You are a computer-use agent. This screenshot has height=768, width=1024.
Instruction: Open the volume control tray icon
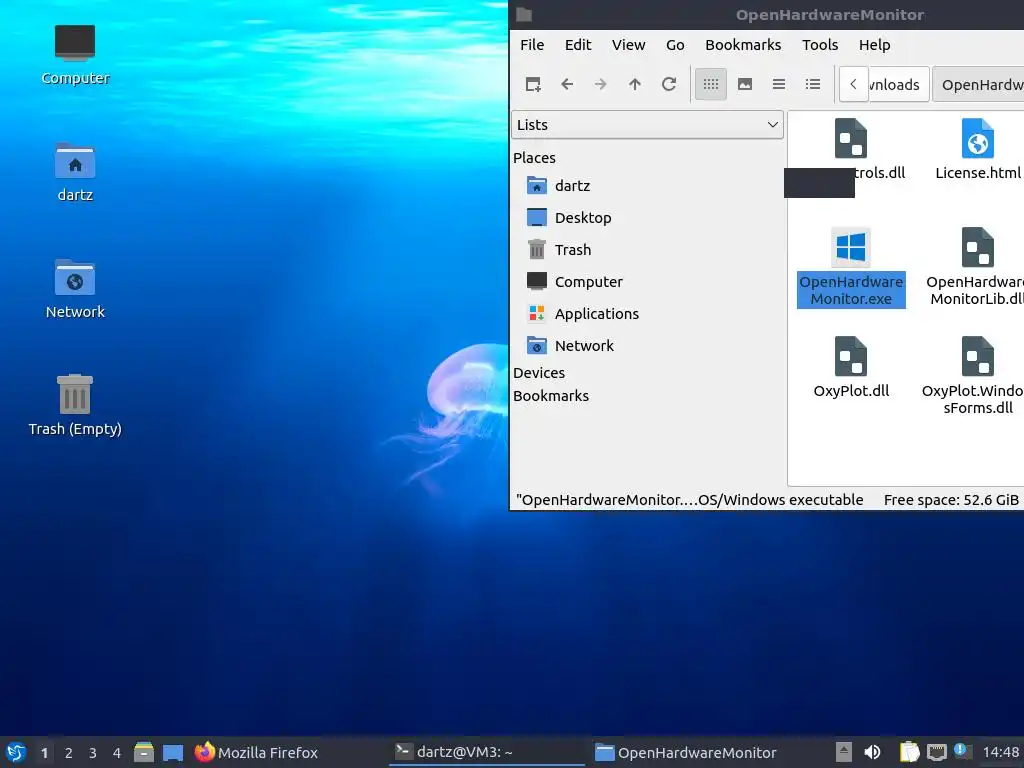click(x=872, y=752)
